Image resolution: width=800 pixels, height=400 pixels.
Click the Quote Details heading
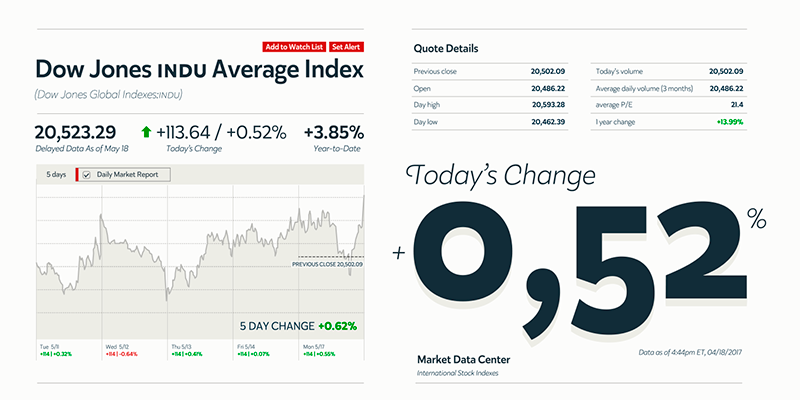(445, 48)
